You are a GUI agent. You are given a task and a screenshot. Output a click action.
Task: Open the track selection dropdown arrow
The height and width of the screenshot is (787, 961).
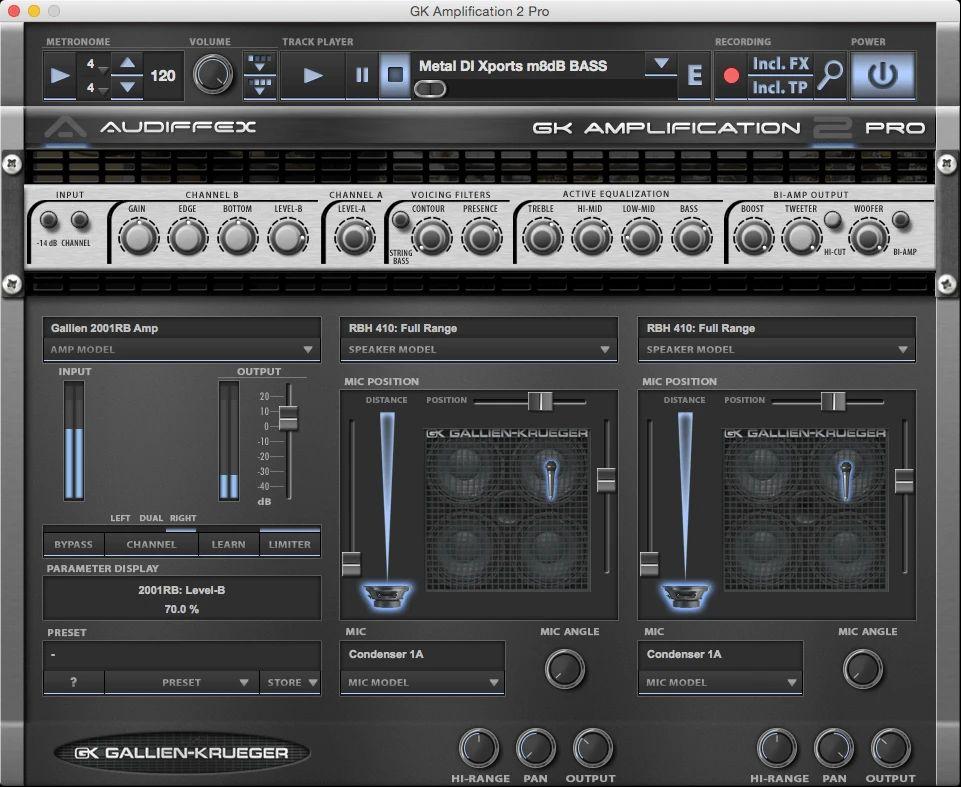tap(661, 64)
